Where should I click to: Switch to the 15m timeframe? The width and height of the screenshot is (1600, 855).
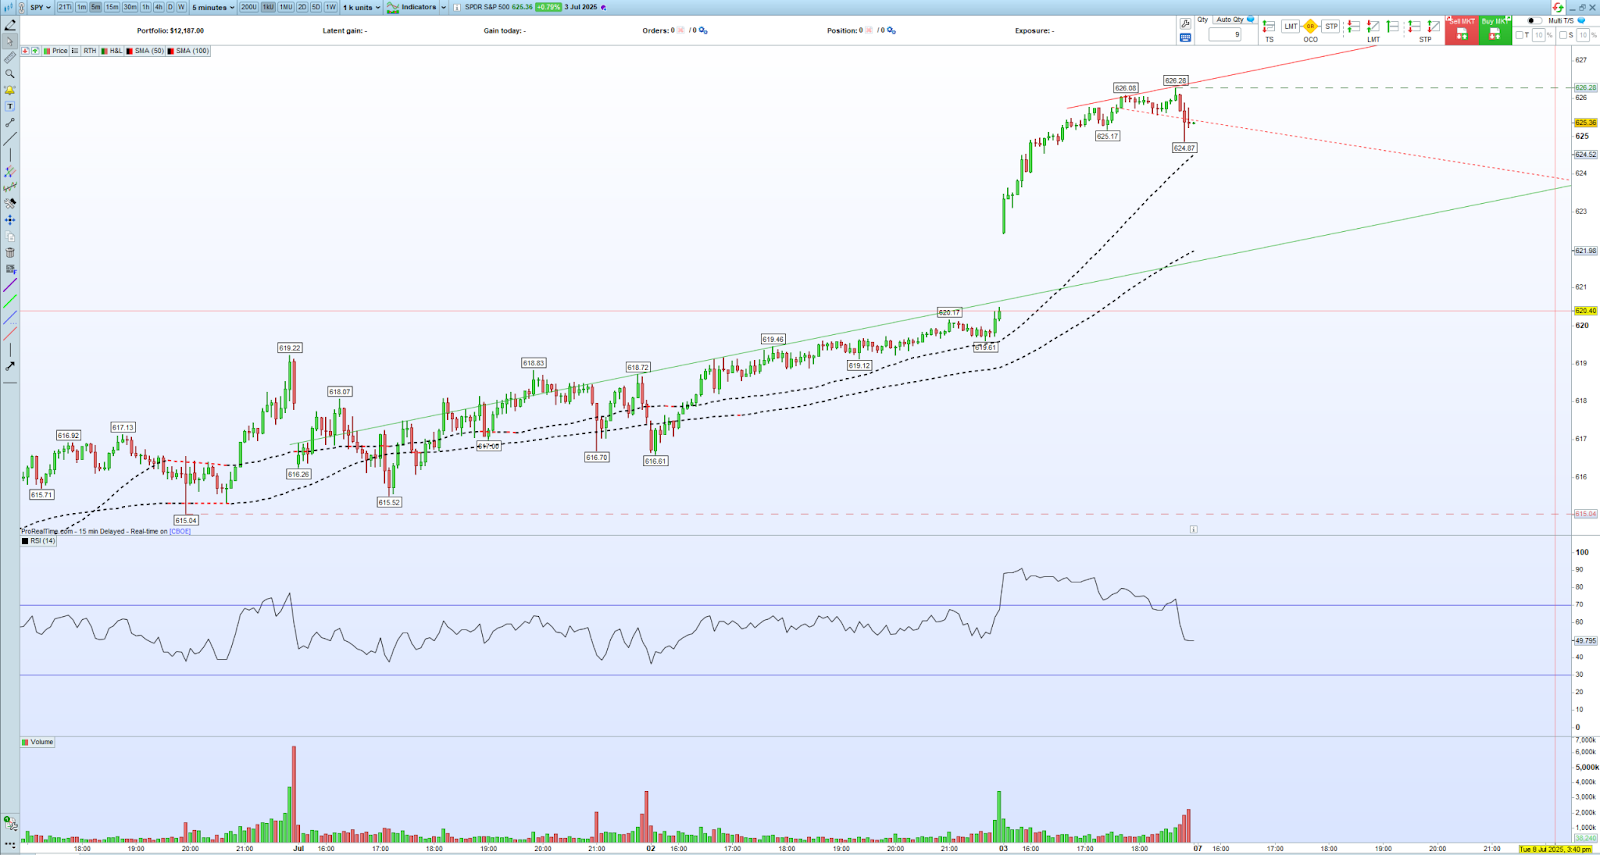tap(112, 7)
